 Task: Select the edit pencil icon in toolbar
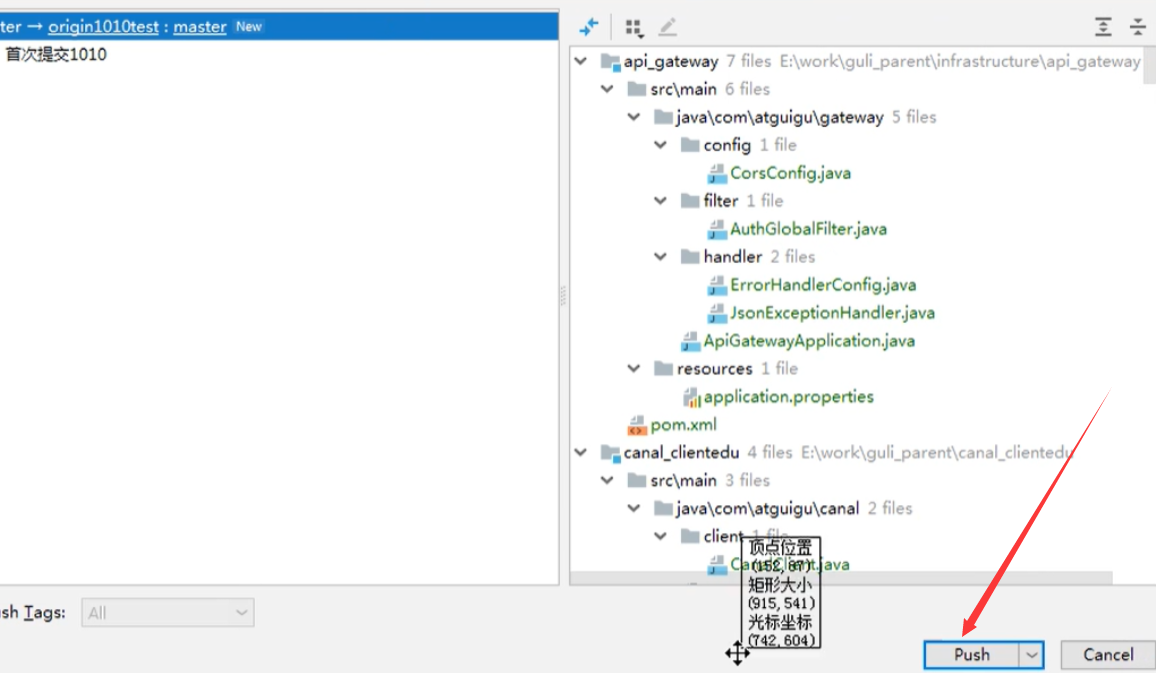point(667,27)
